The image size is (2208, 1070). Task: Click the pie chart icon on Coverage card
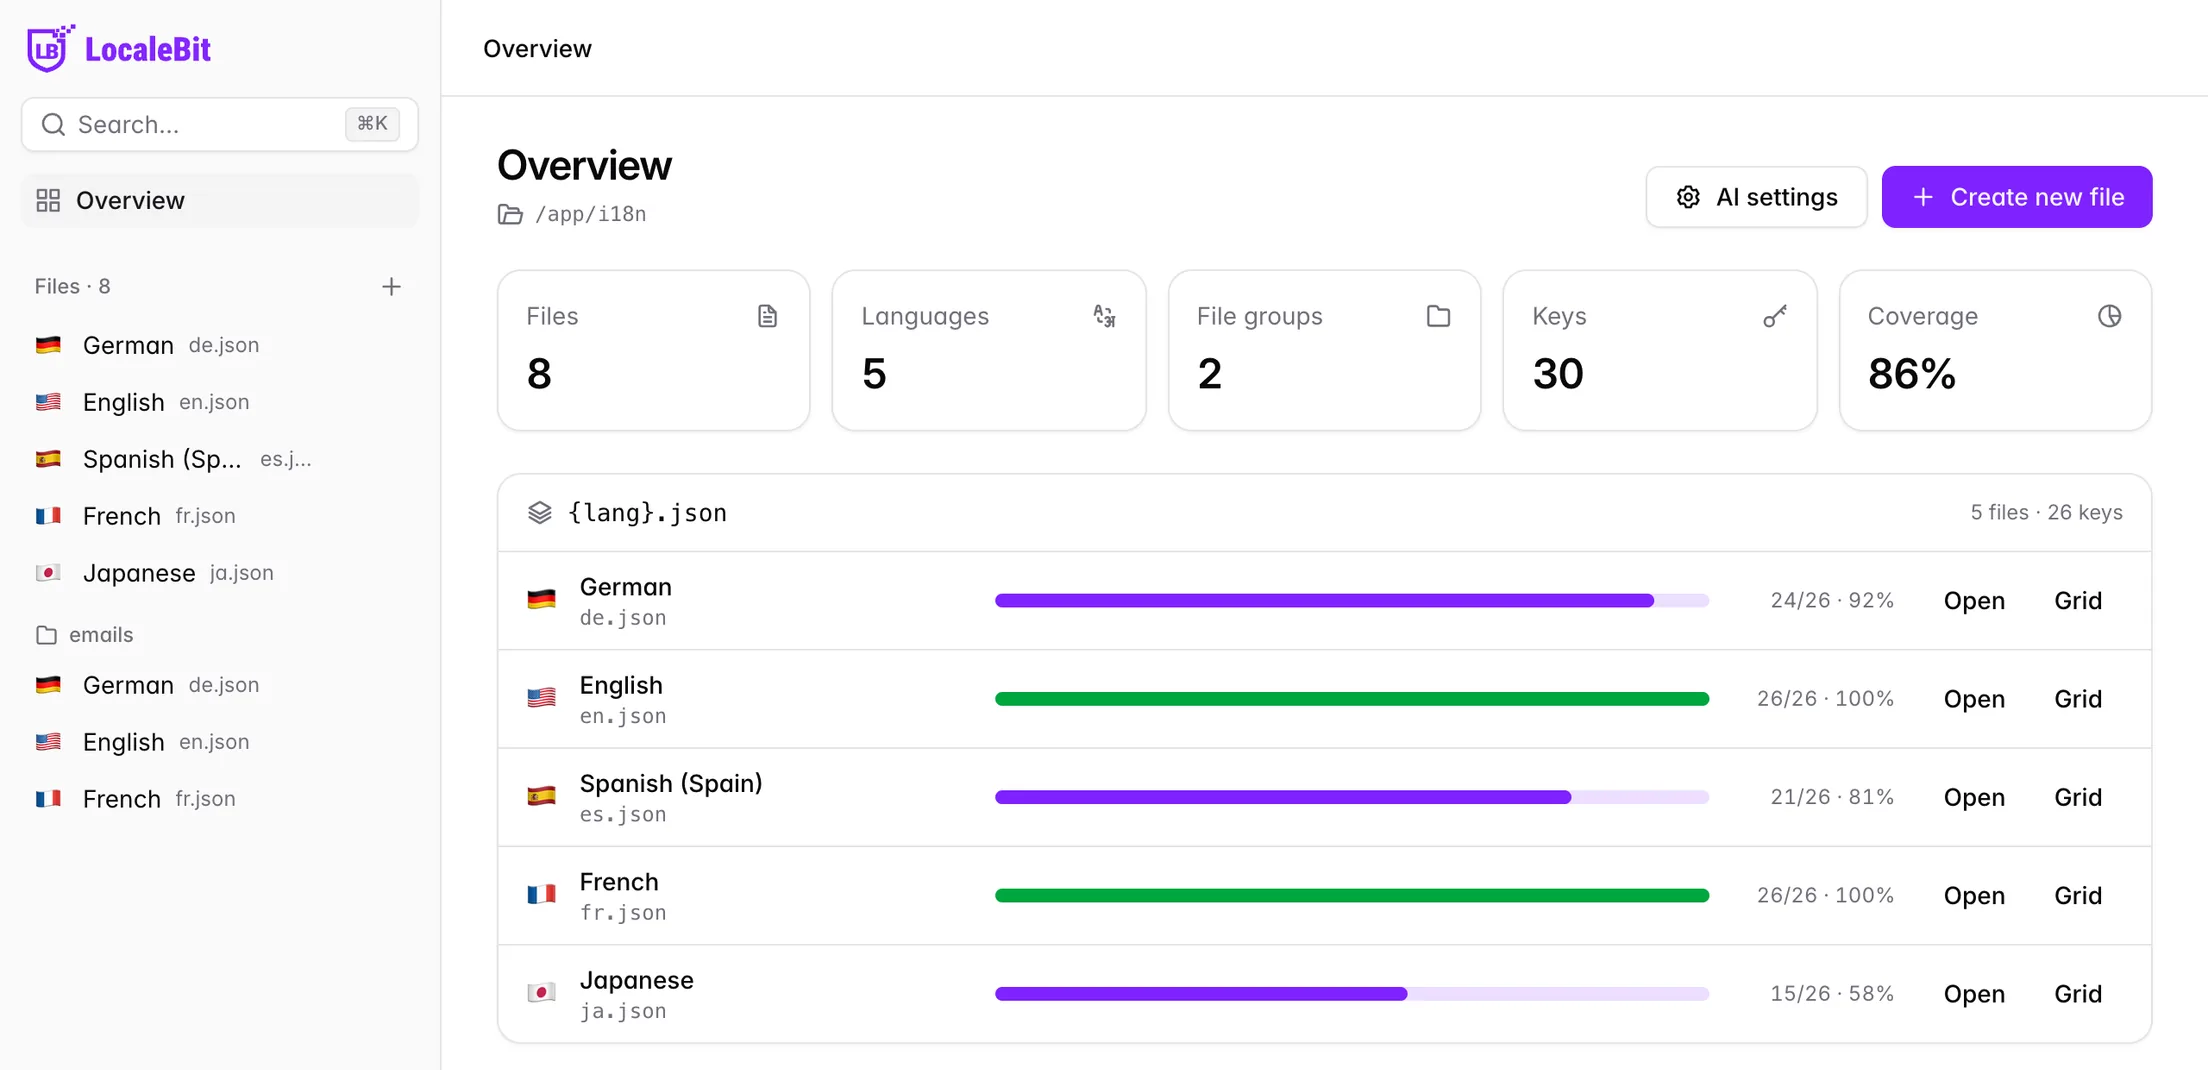(2109, 316)
